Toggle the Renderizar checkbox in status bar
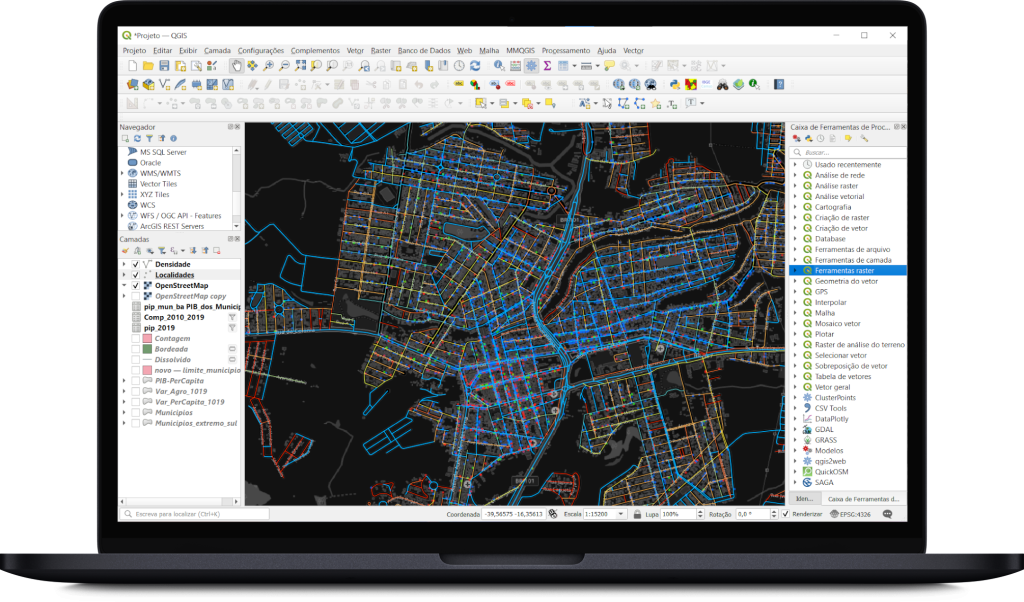This screenshot has width=1024, height=602. pyautogui.click(x=786, y=515)
